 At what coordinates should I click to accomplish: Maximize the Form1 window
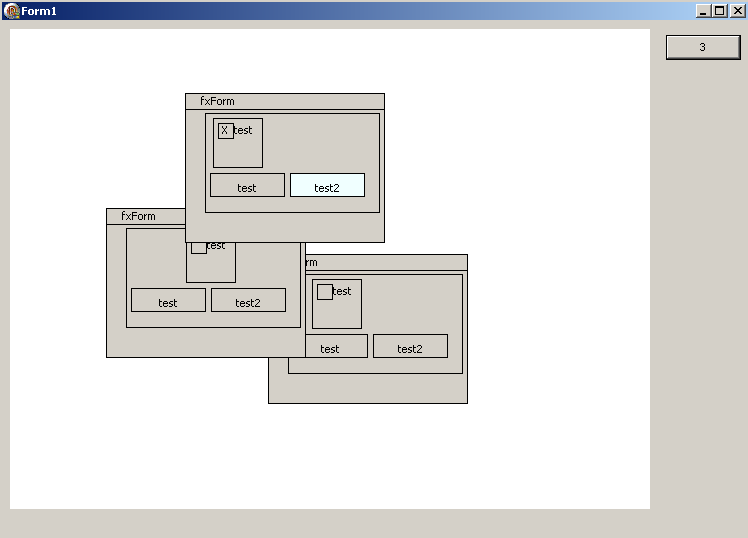[719, 10]
